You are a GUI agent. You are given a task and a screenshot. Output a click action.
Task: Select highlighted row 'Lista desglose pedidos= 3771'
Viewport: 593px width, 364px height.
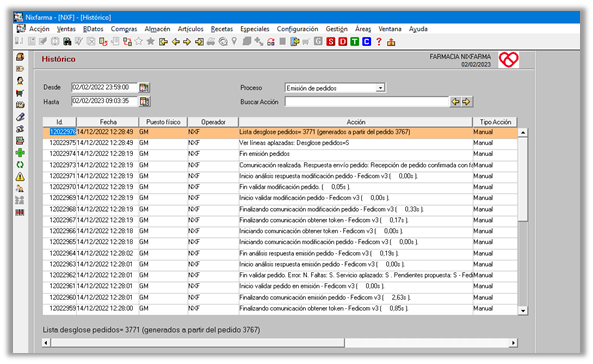pos(280,132)
